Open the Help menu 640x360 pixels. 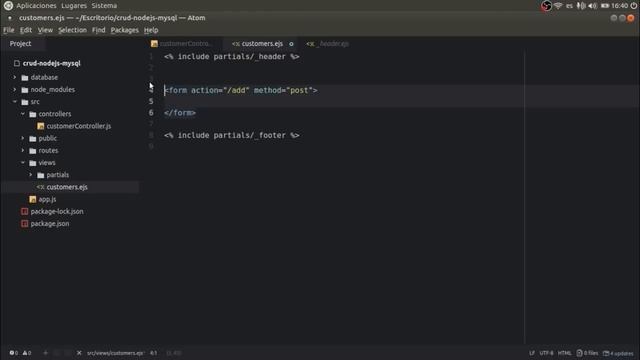tap(151, 30)
